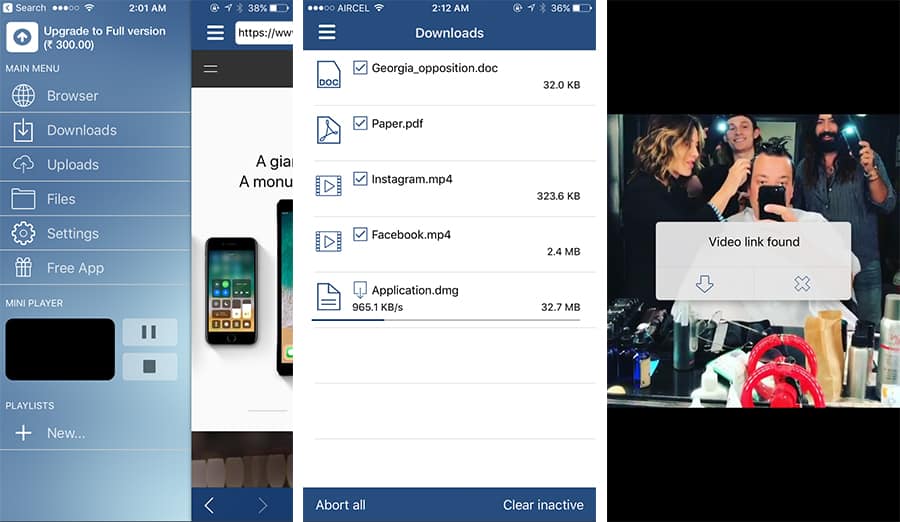Uncheck the Georgia_opposition.doc checkbox
The height and width of the screenshot is (522, 900).
pos(361,68)
